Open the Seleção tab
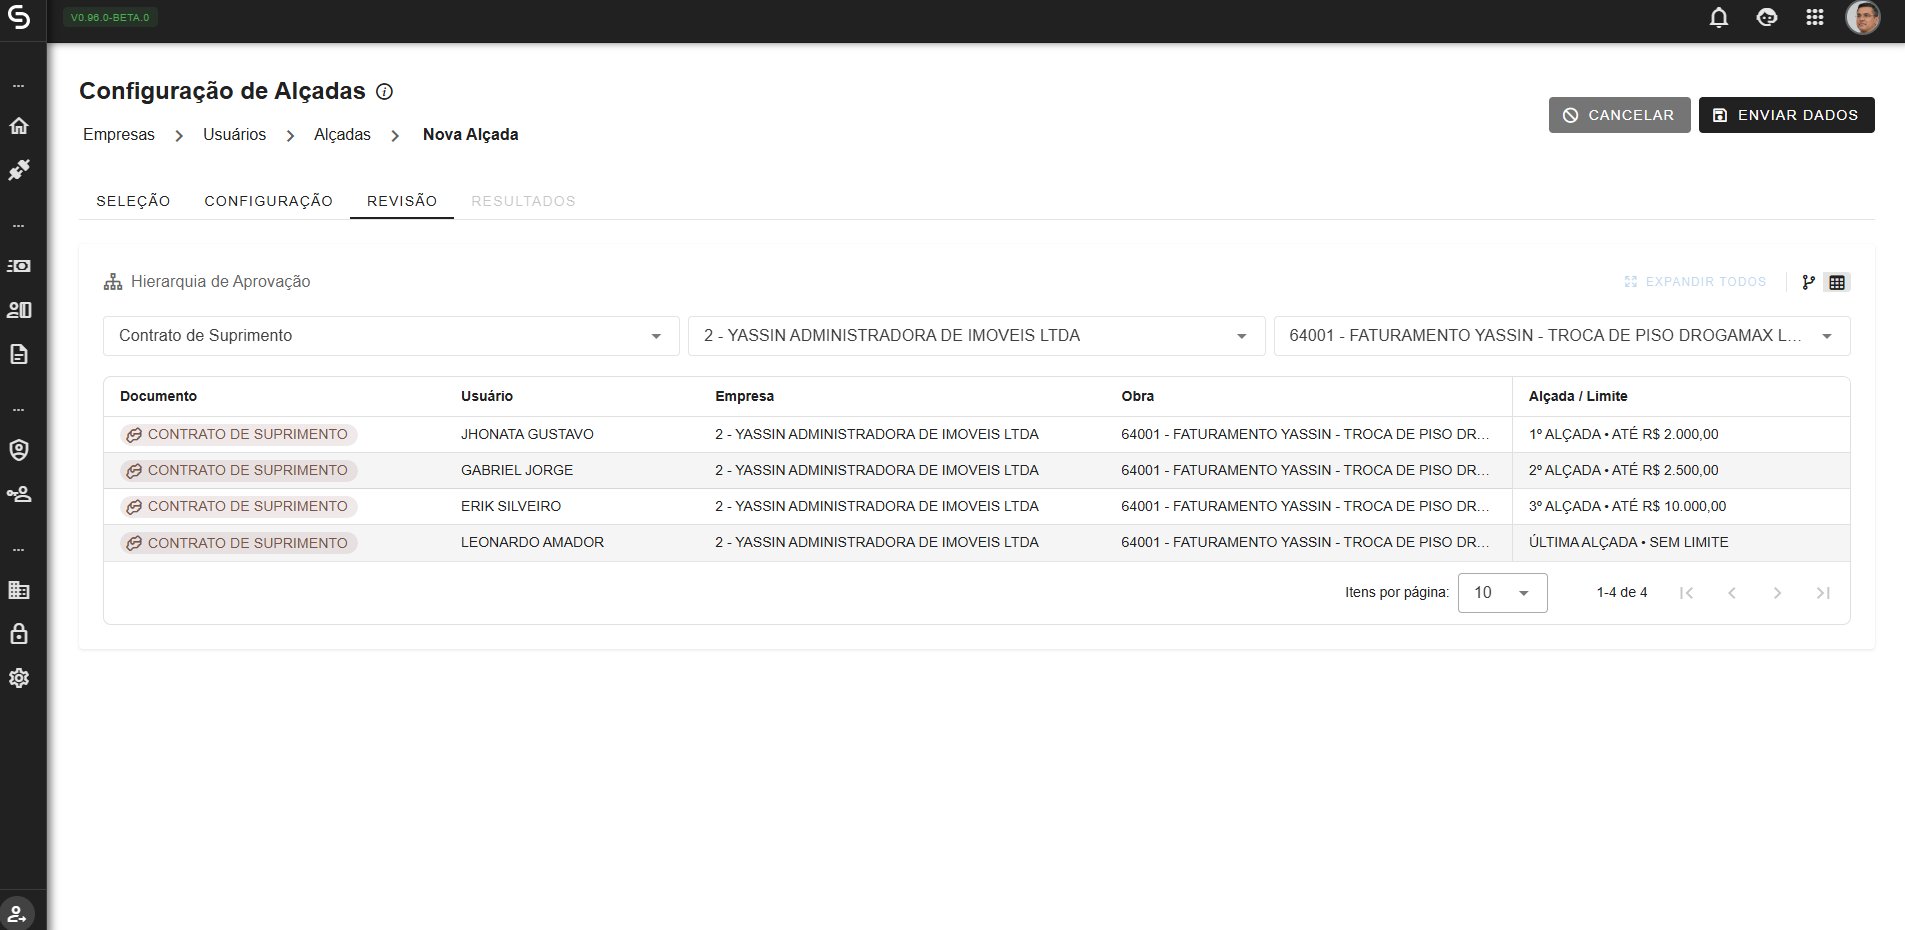Image resolution: width=1905 pixels, height=930 pixels. point(133,201)
